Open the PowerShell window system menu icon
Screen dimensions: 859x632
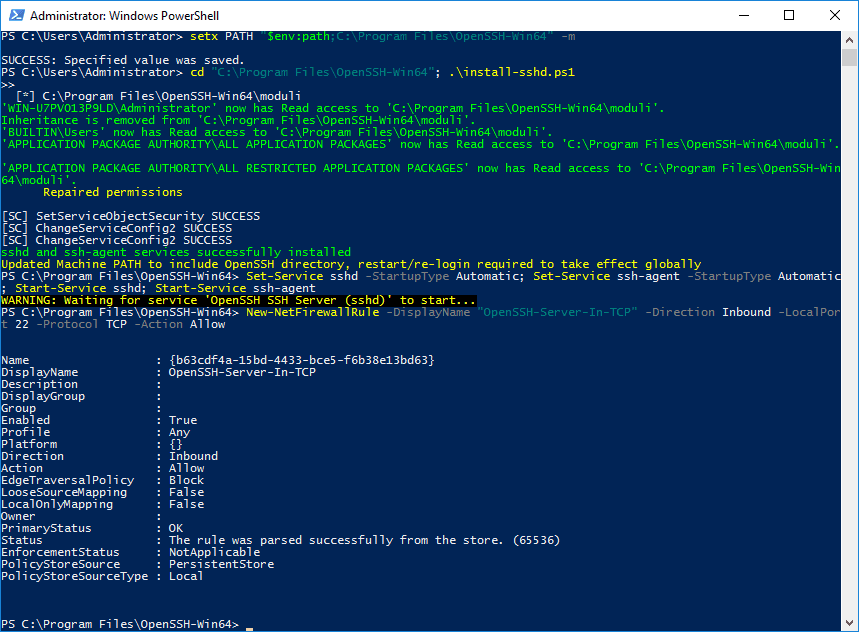17,15
